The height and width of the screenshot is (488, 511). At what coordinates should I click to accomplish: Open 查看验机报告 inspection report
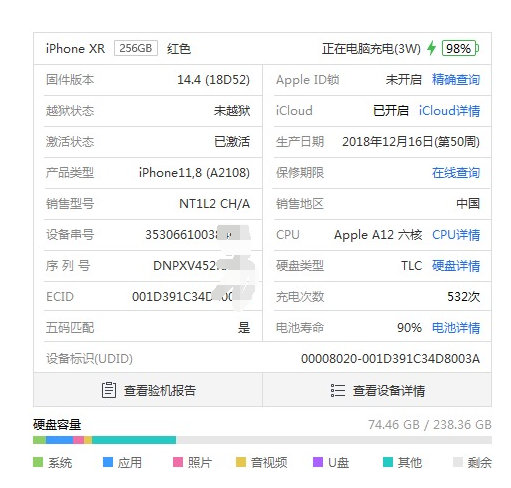148,390
